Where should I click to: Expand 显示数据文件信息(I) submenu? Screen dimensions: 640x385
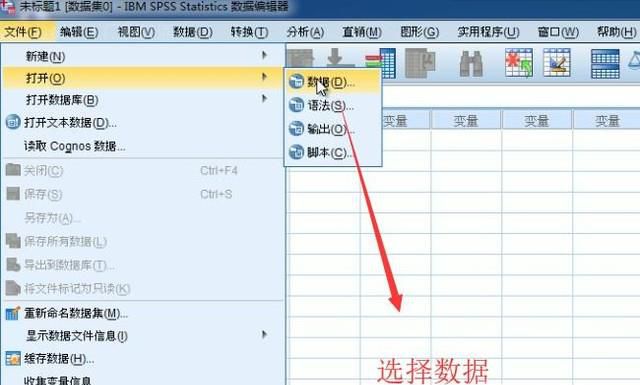pos(143,336)
